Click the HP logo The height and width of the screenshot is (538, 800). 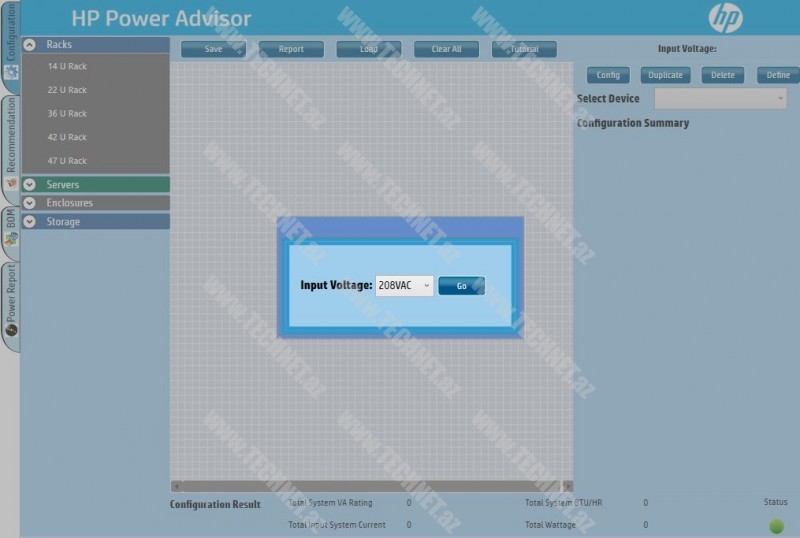725,18
